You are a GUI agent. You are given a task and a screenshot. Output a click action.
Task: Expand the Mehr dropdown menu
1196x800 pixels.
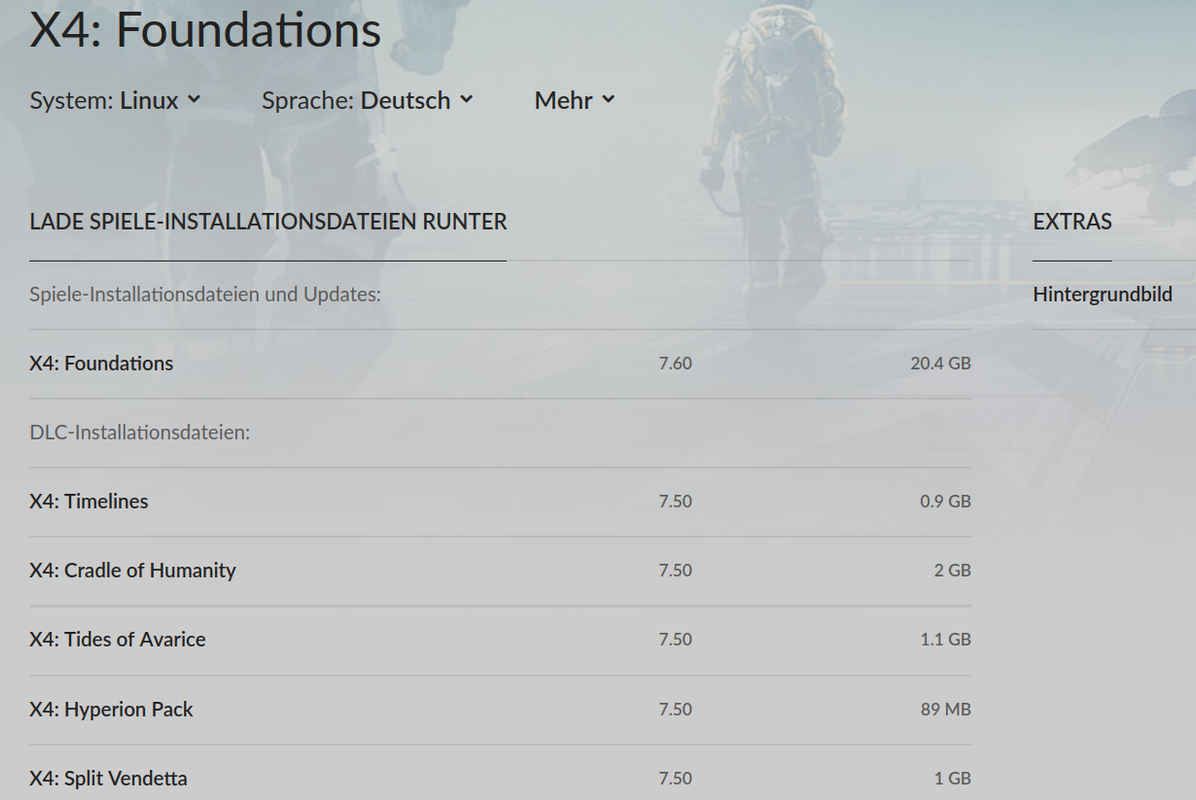click(x=574, y=100)
